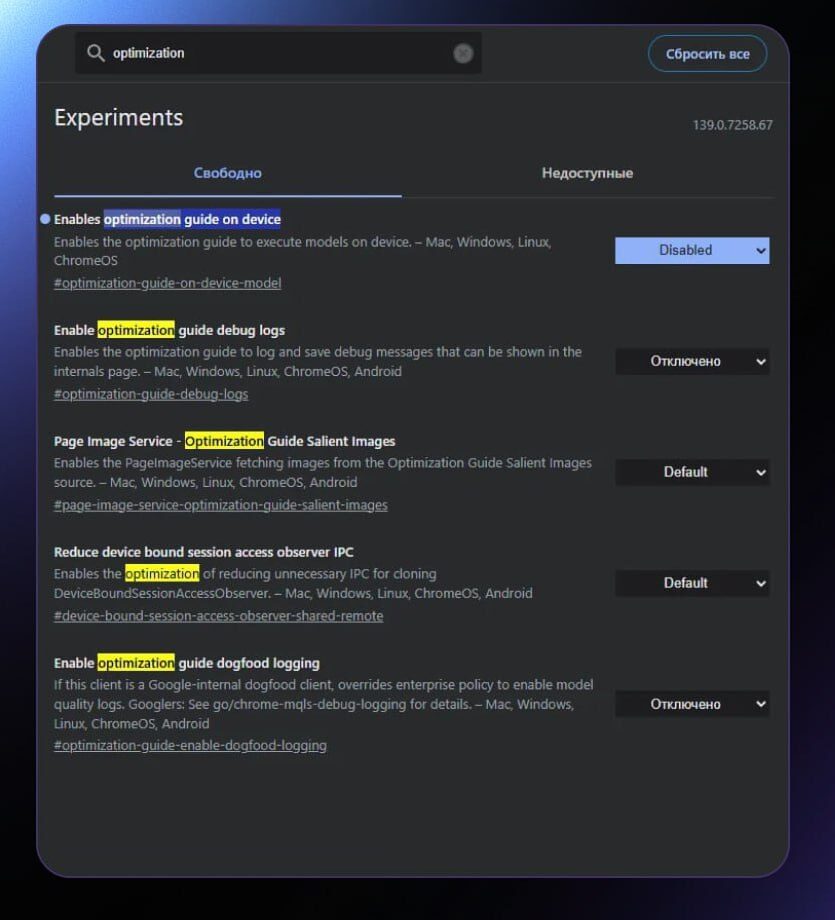Open the Отключено dropdown for optimization guide debug logs
The height and width of the screenshot is (920, 835).
692,361
